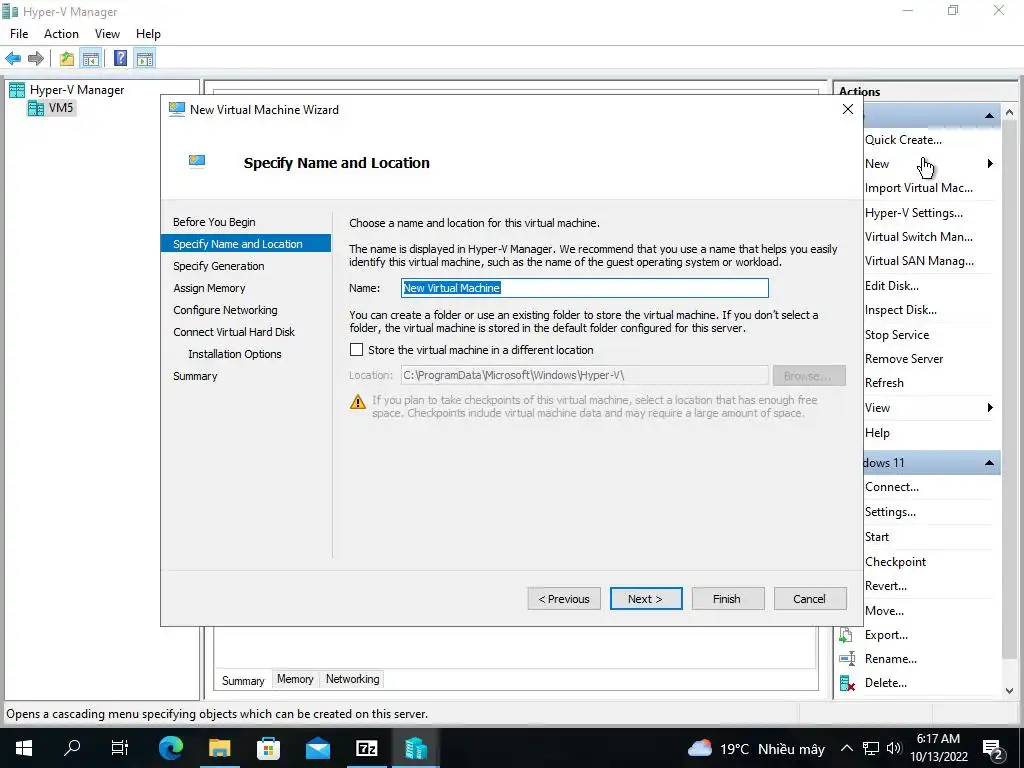This screenshot has height=768, width=1024.
Task: Click the Up One Level folder icon
Action: tap(67, 59)
